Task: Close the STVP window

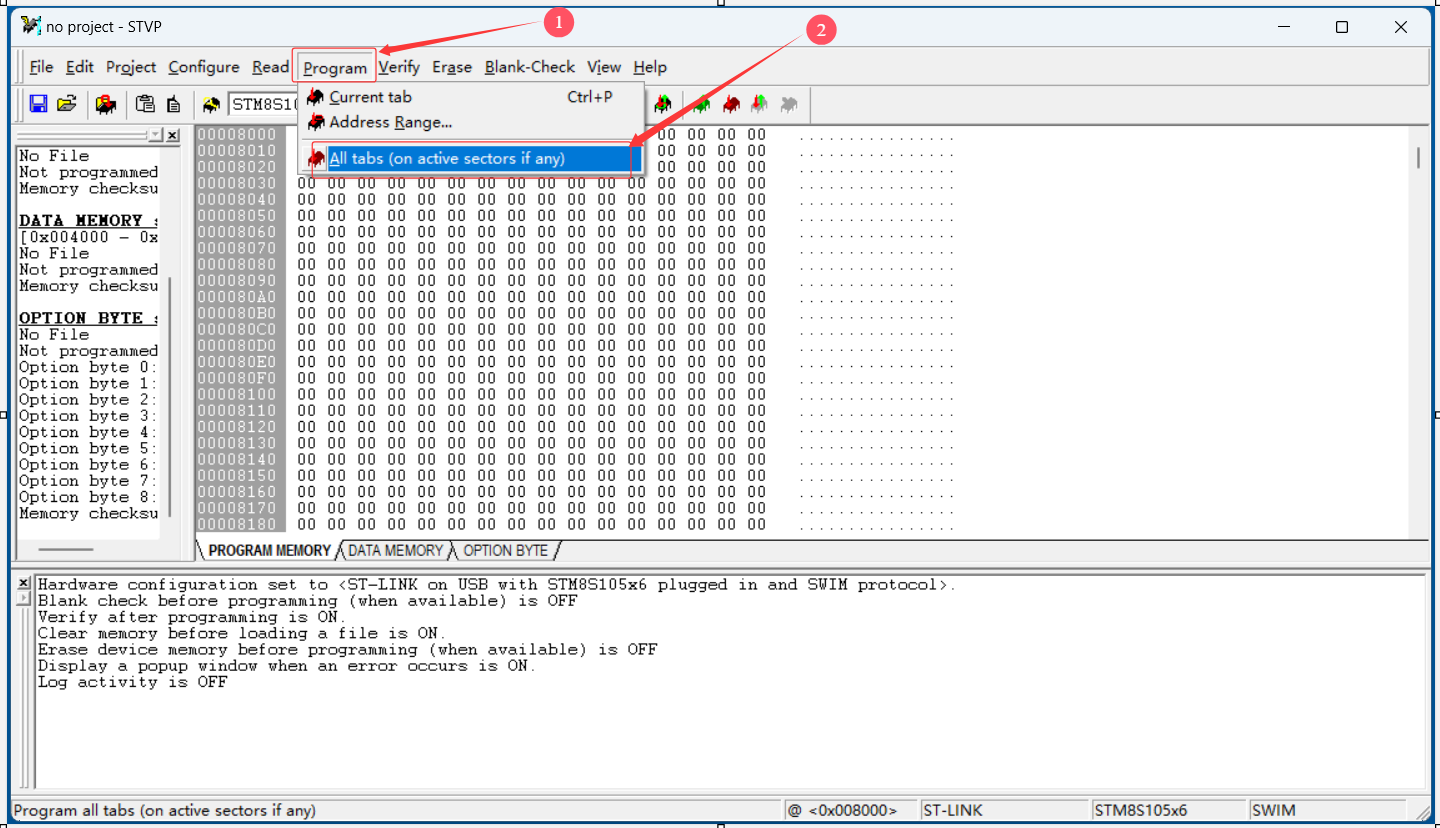Action: 1401,27
